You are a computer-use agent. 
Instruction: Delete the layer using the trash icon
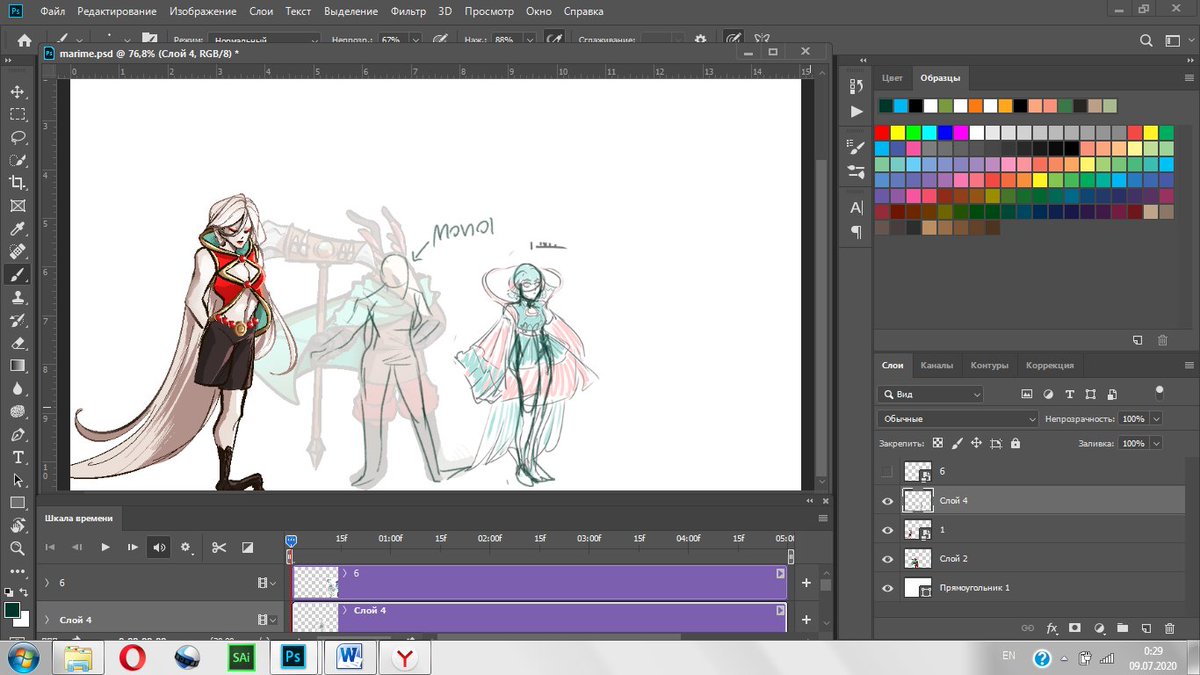pos(1169,629)
